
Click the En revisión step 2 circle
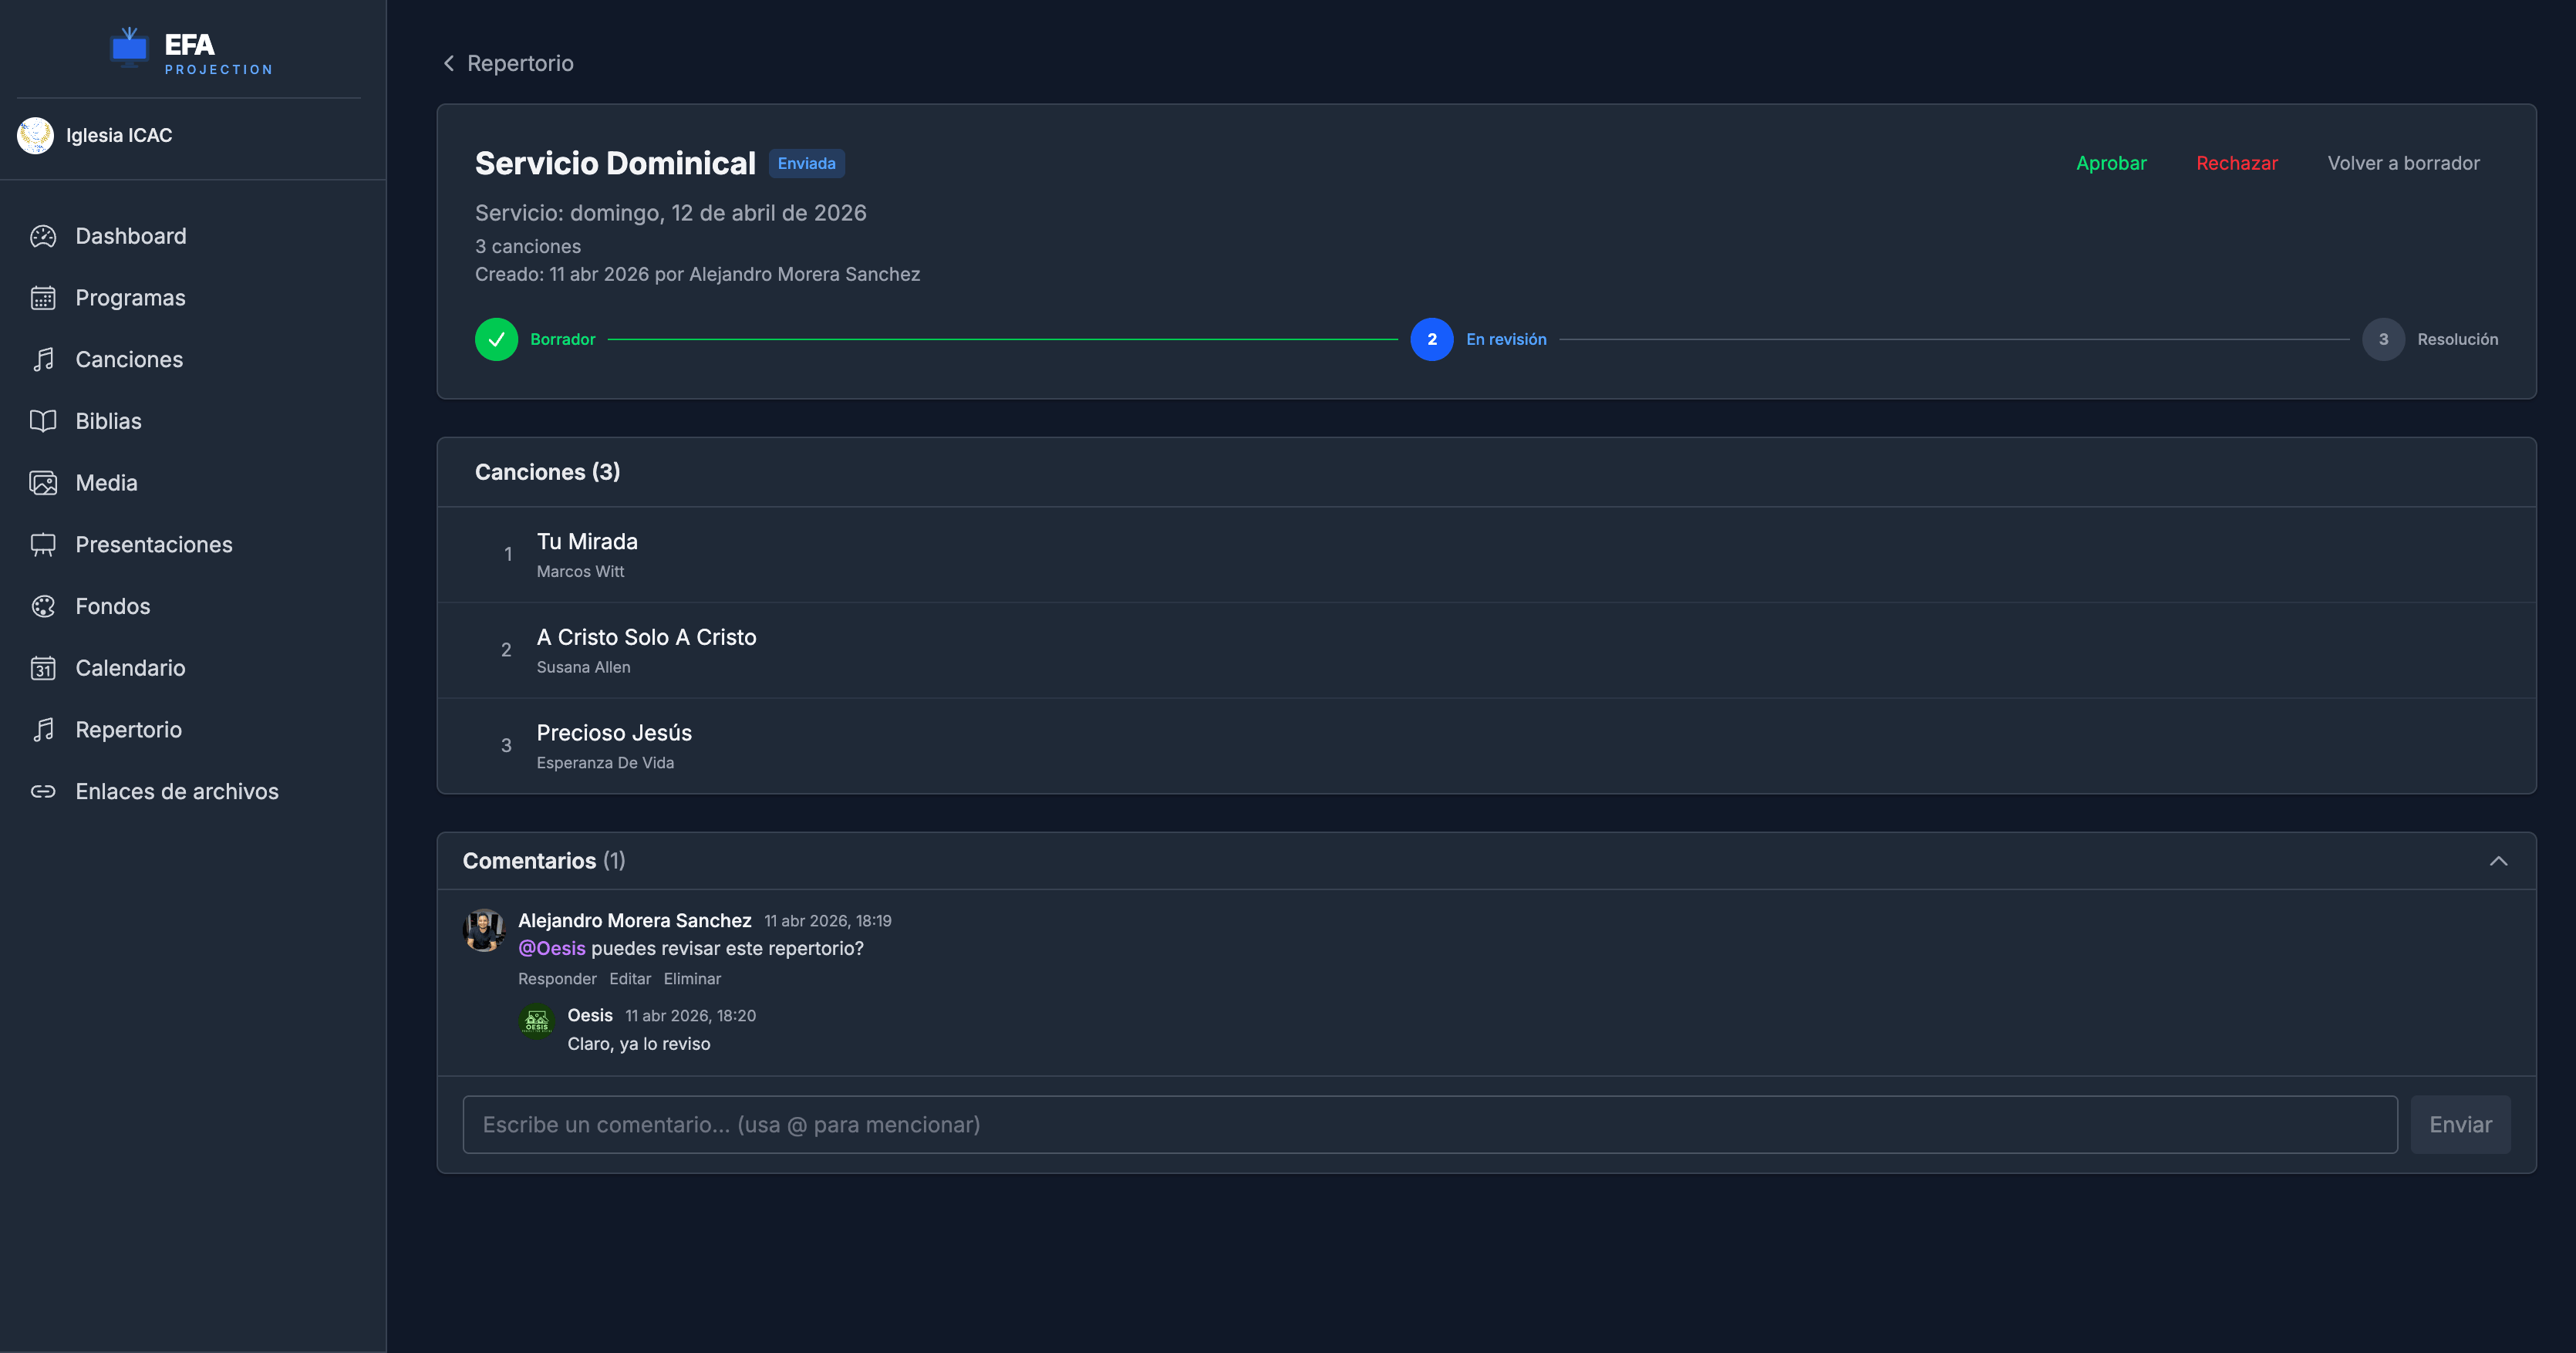tap(1431, 340)
